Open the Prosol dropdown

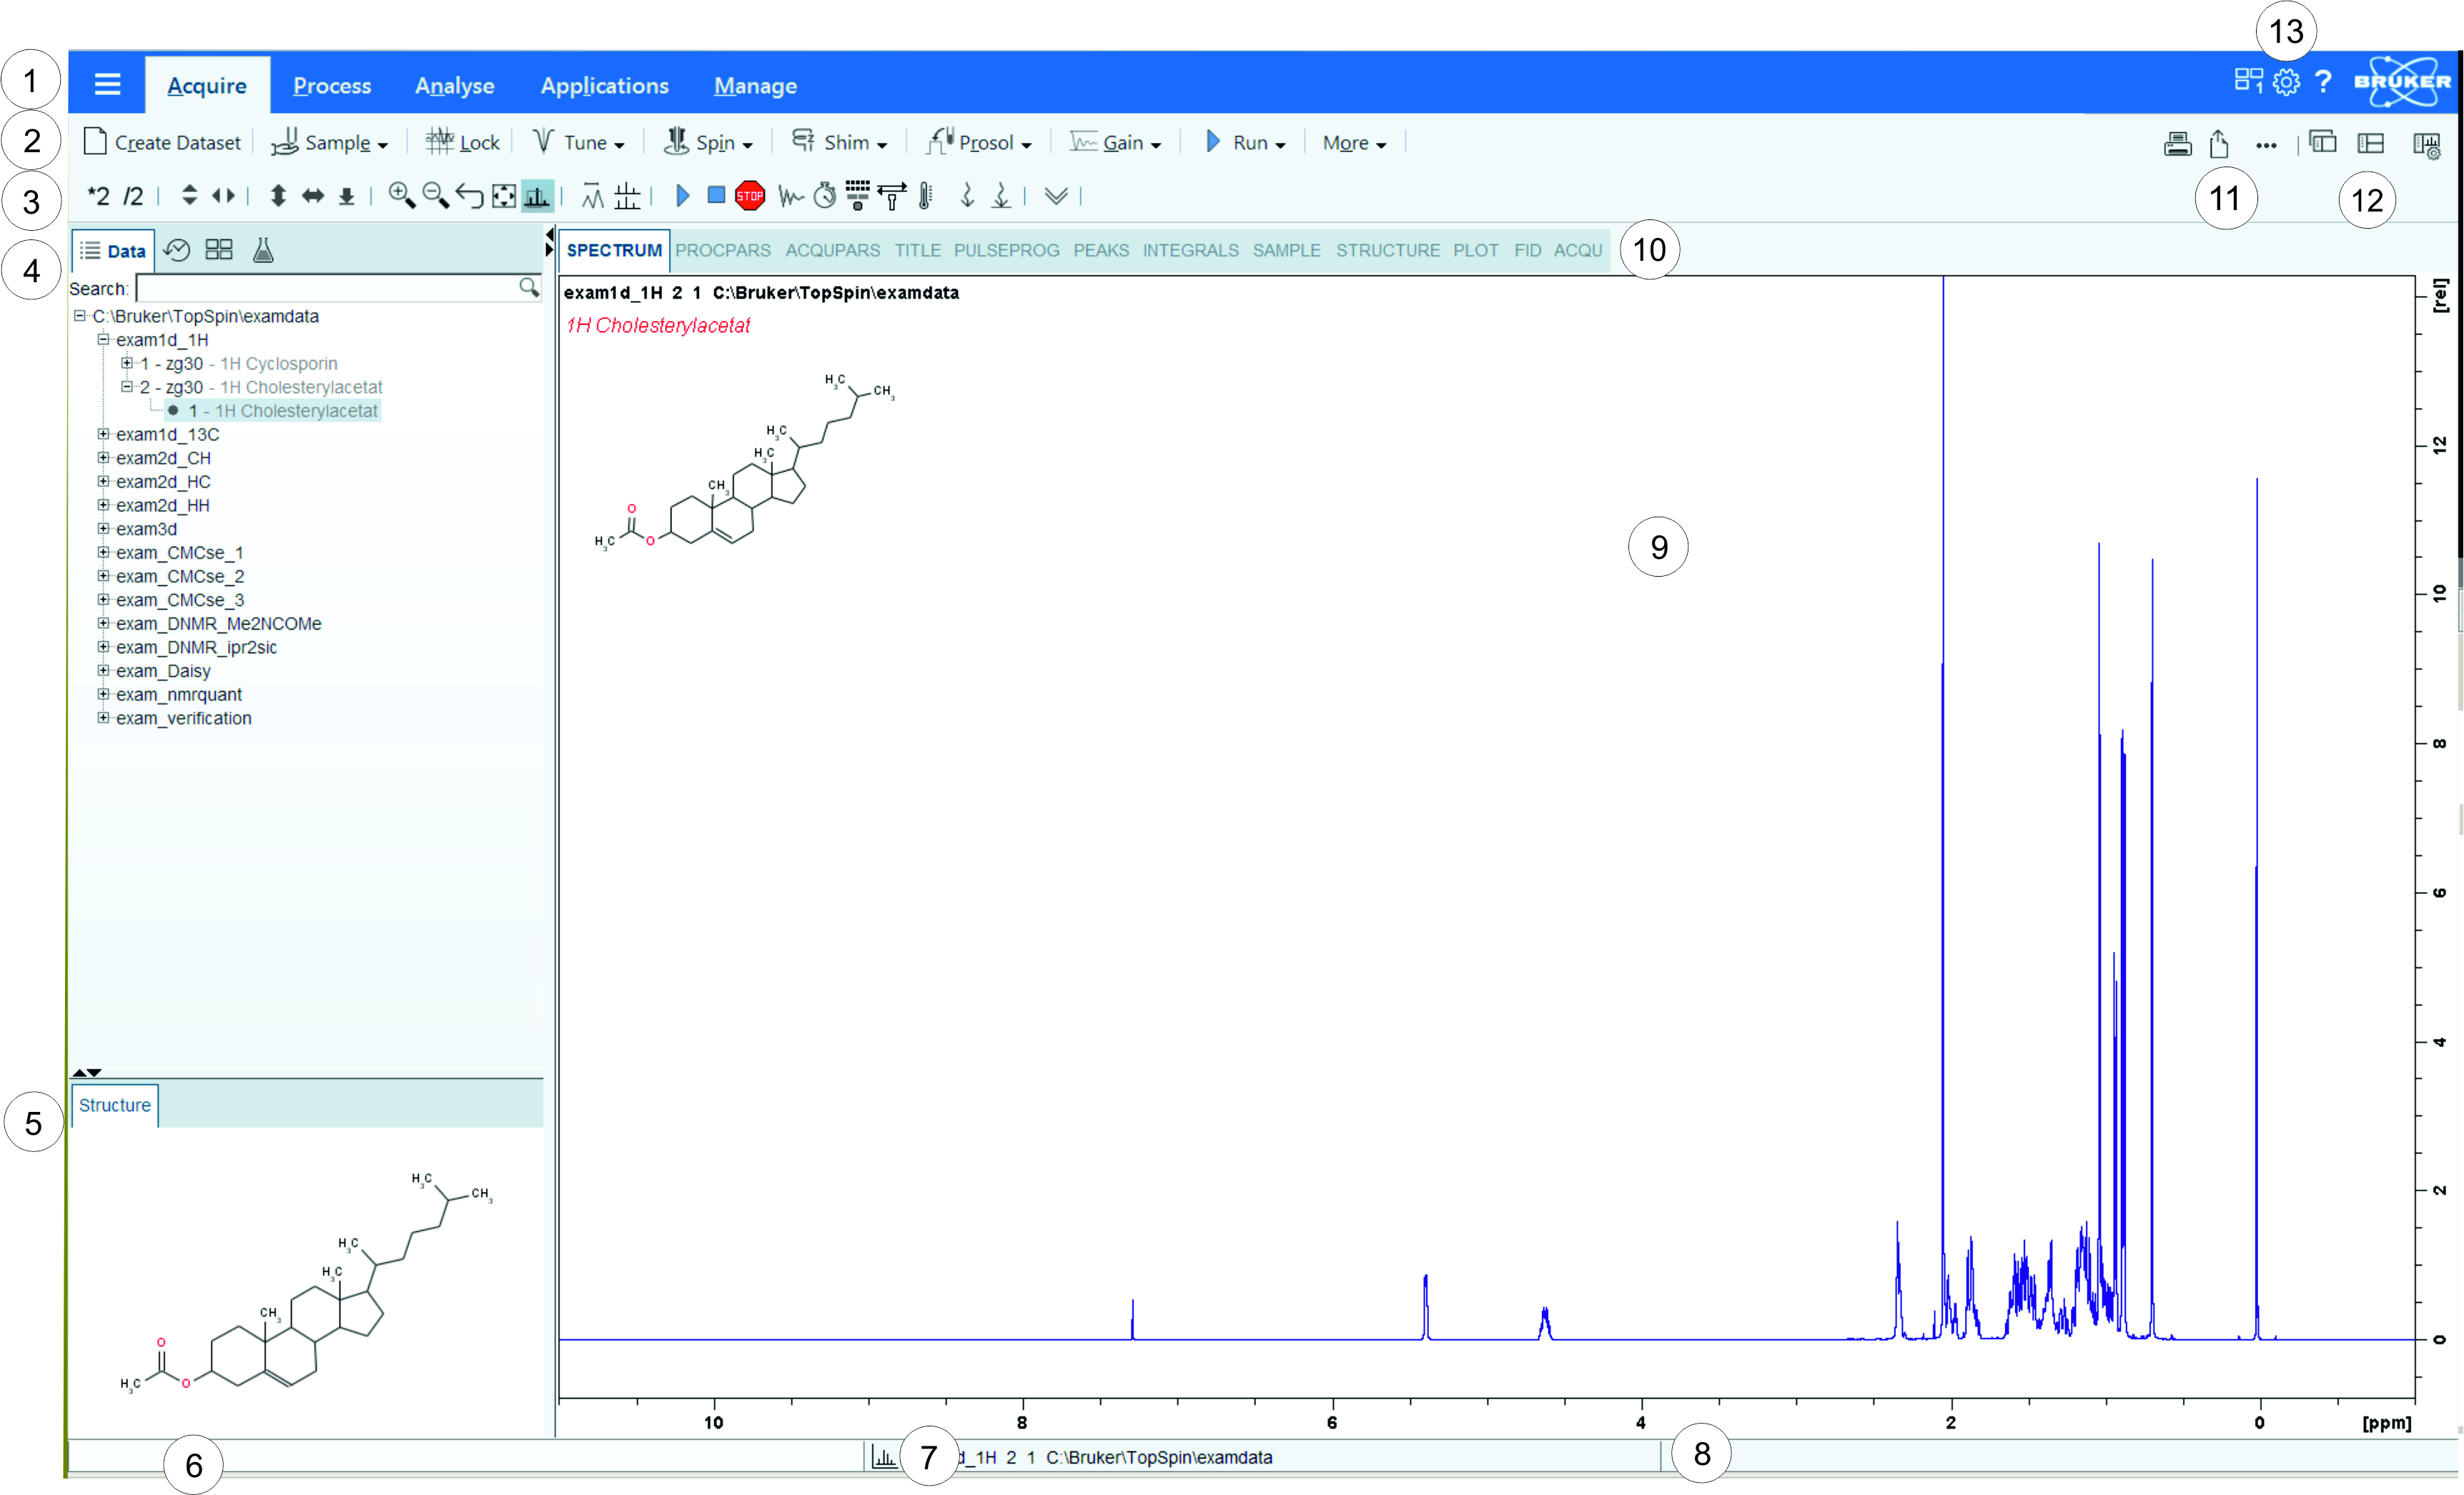(978, 142)
